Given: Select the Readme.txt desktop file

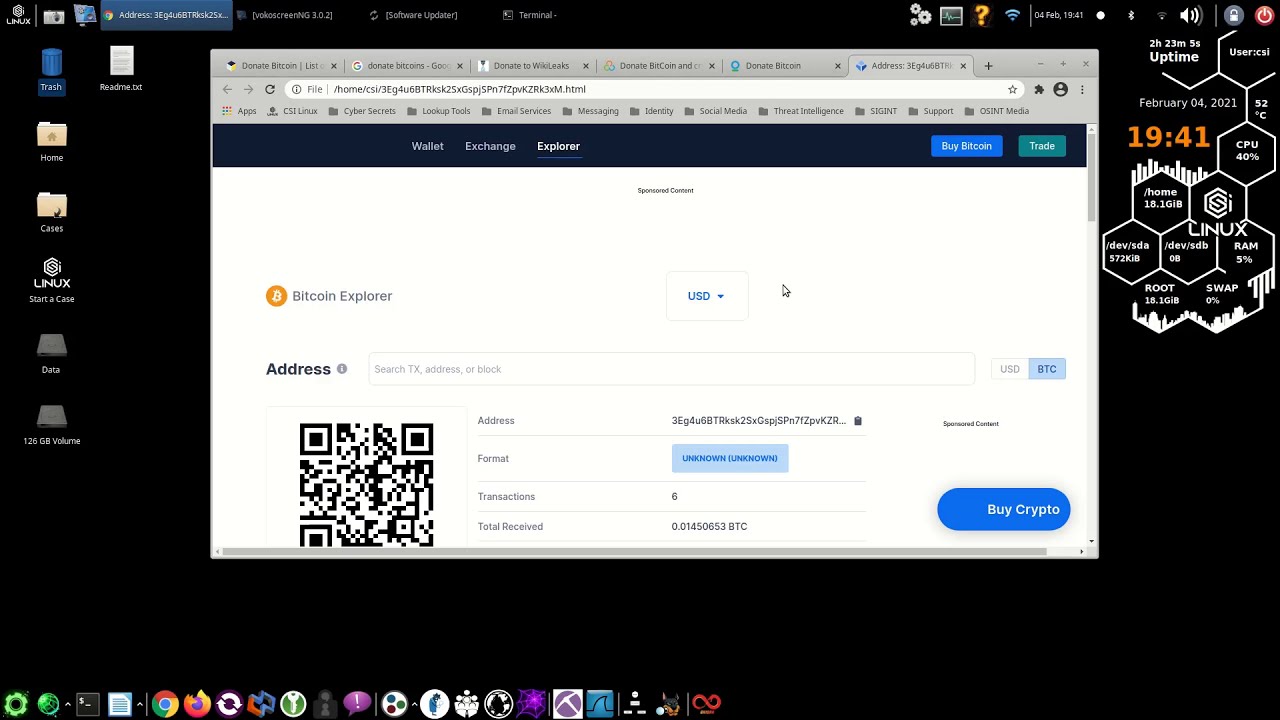Looking at the screenshot, I should click(x=121, y=70).
